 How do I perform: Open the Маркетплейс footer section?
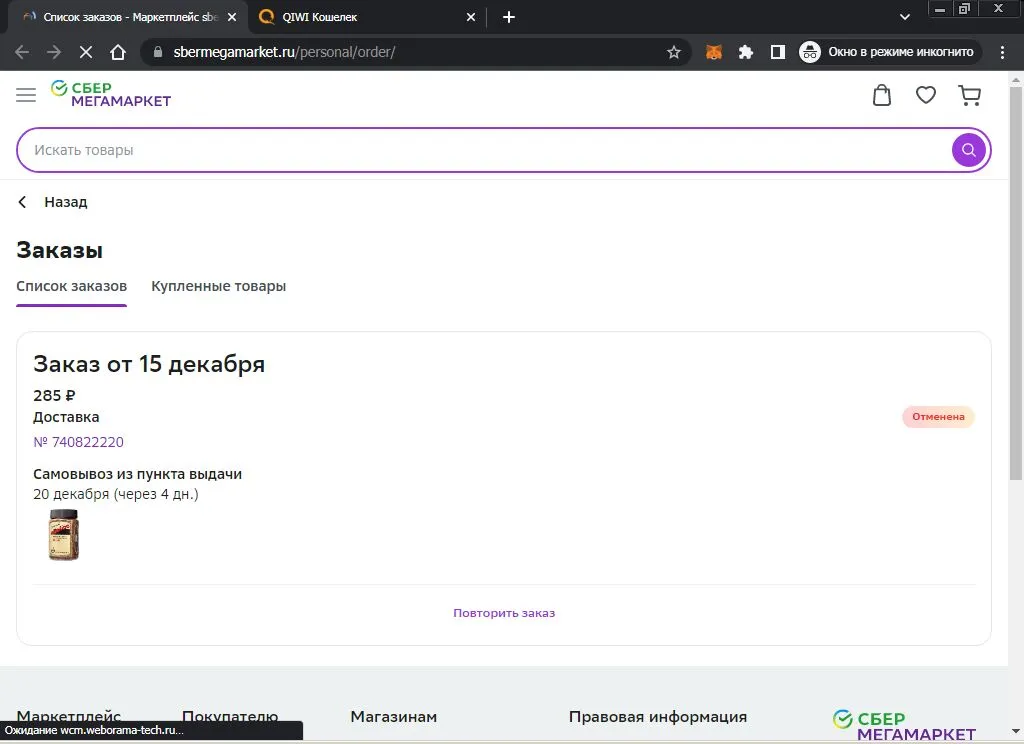[x=69, y=717]
